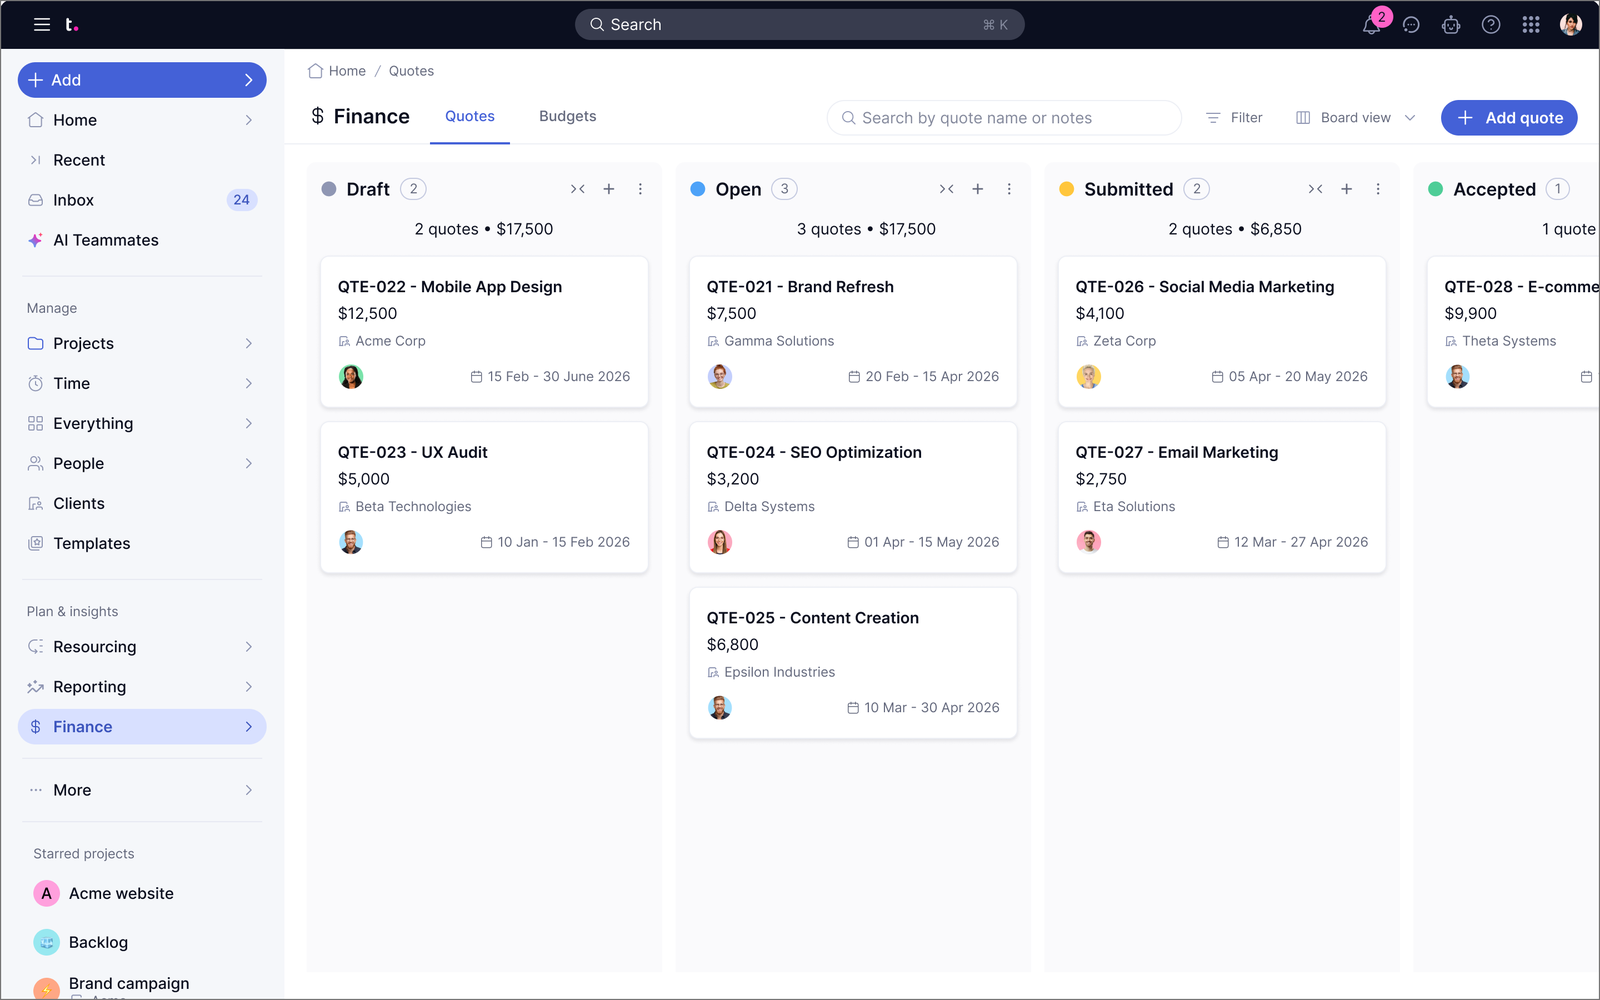Click assignee avatar on QTE-022 card
The width and height of the screenshot is (1600, 1000).
(x=351, y=377)
